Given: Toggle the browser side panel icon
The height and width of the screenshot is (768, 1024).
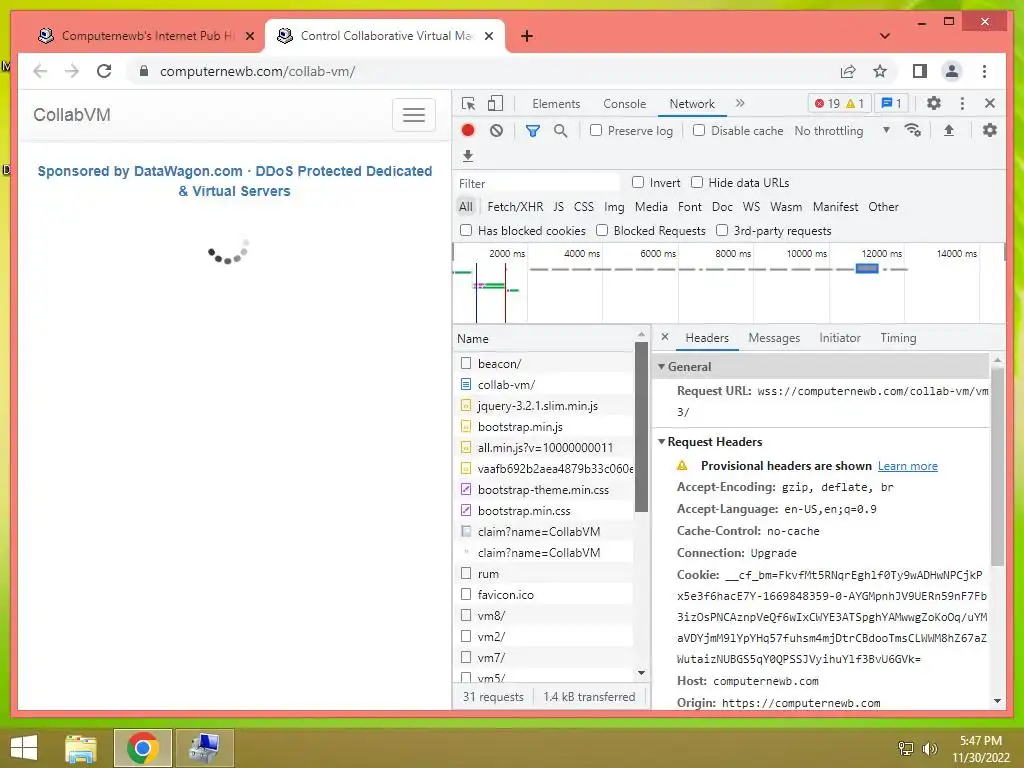Looking at the screenshot, I should [920, 71].
